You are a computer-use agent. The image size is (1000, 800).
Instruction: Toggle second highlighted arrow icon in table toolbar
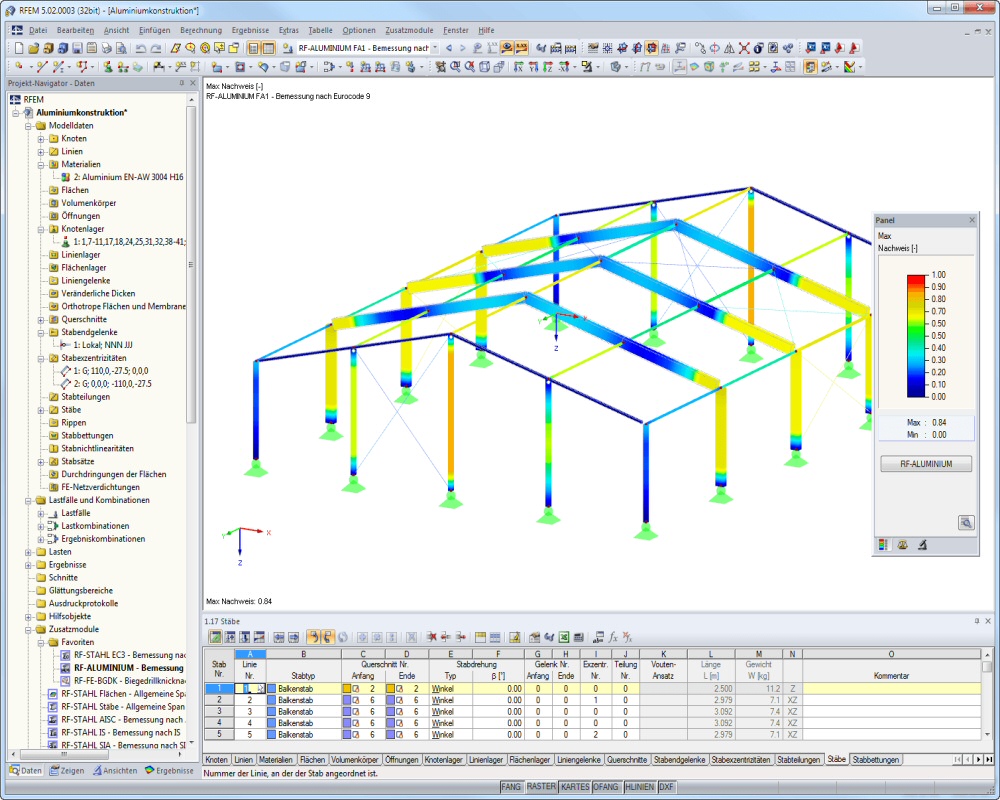(328, 637)
